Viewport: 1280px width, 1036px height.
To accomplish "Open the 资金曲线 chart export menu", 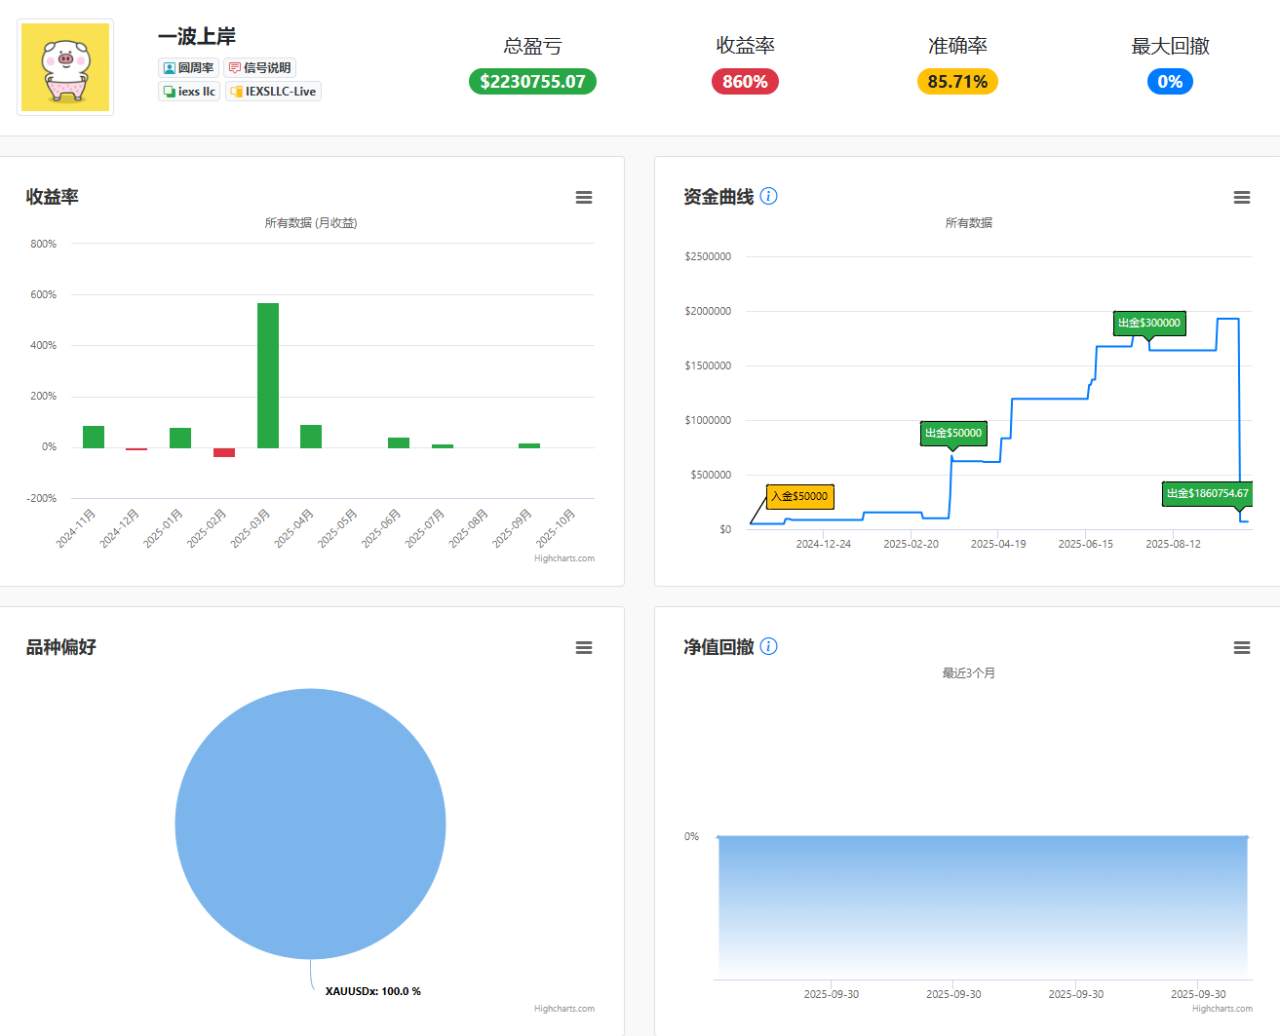I will coord(1242,197).
